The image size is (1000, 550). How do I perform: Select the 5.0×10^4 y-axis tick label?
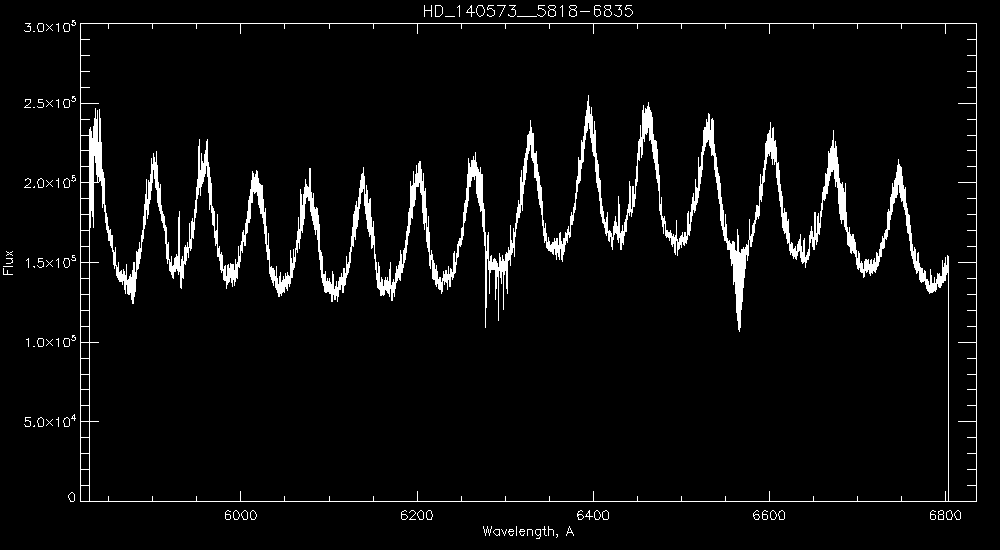(50, 423)
